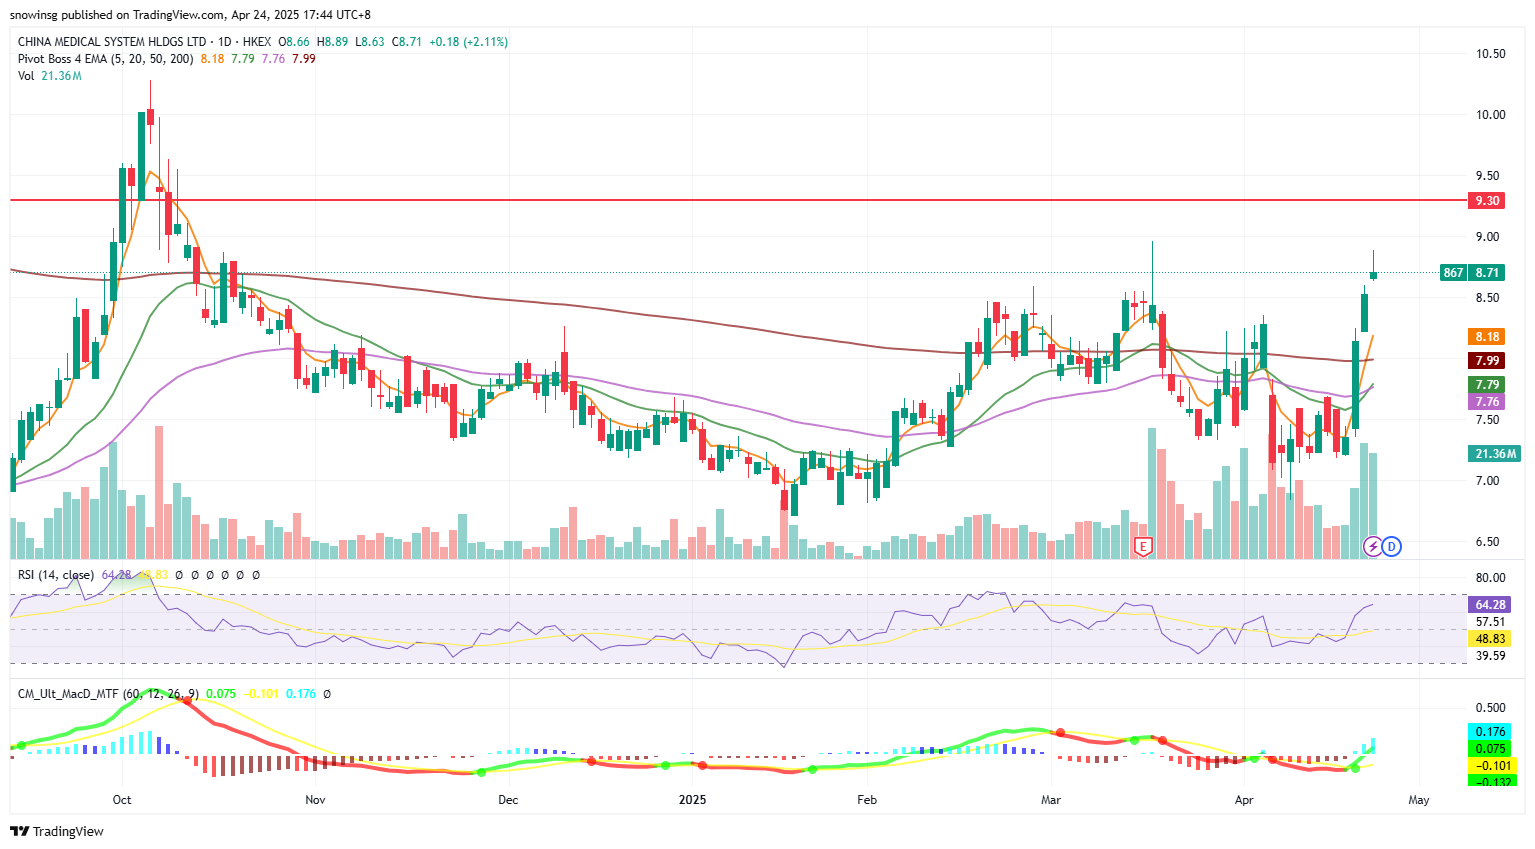1535x849 pixels.
Task: Select the Vol indicator legend
Action: point(26,76)
